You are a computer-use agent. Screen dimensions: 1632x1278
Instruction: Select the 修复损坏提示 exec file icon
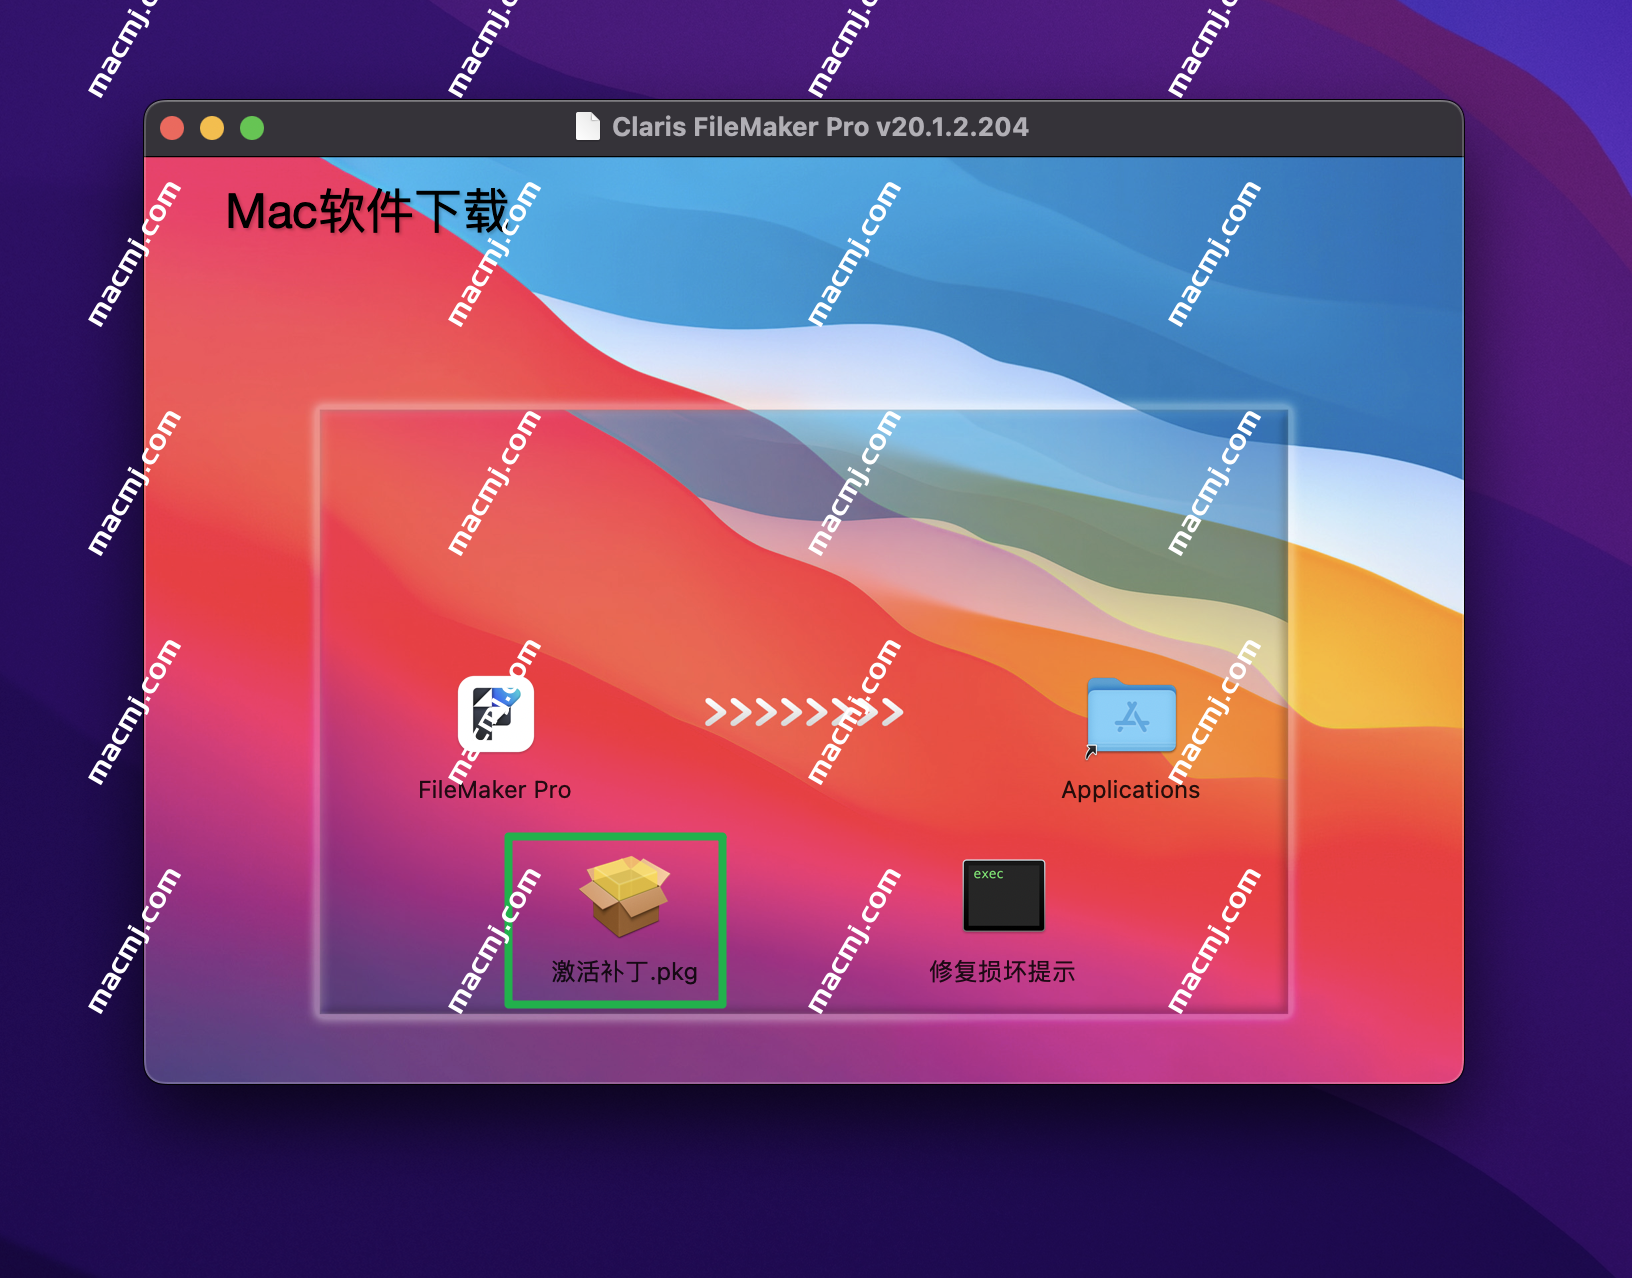(1003, 895)
